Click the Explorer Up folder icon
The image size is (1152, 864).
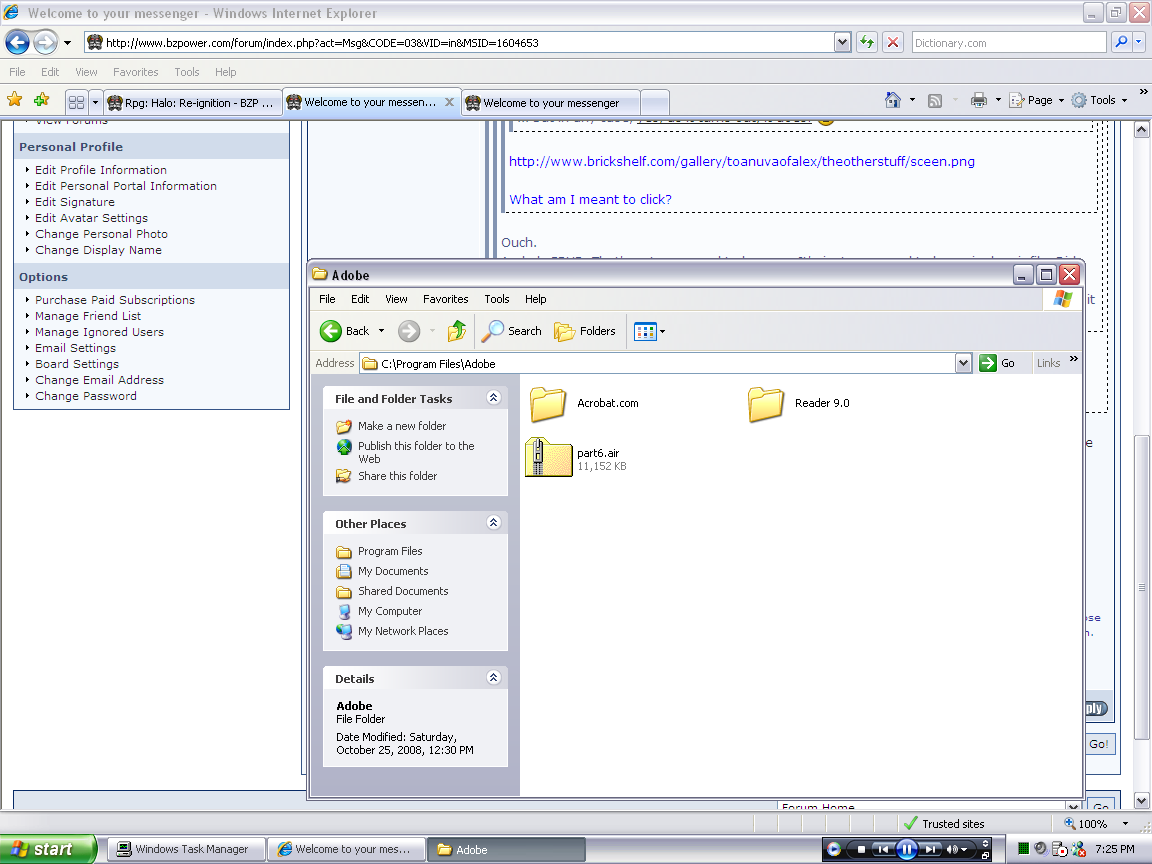click(x=457, y=331)
